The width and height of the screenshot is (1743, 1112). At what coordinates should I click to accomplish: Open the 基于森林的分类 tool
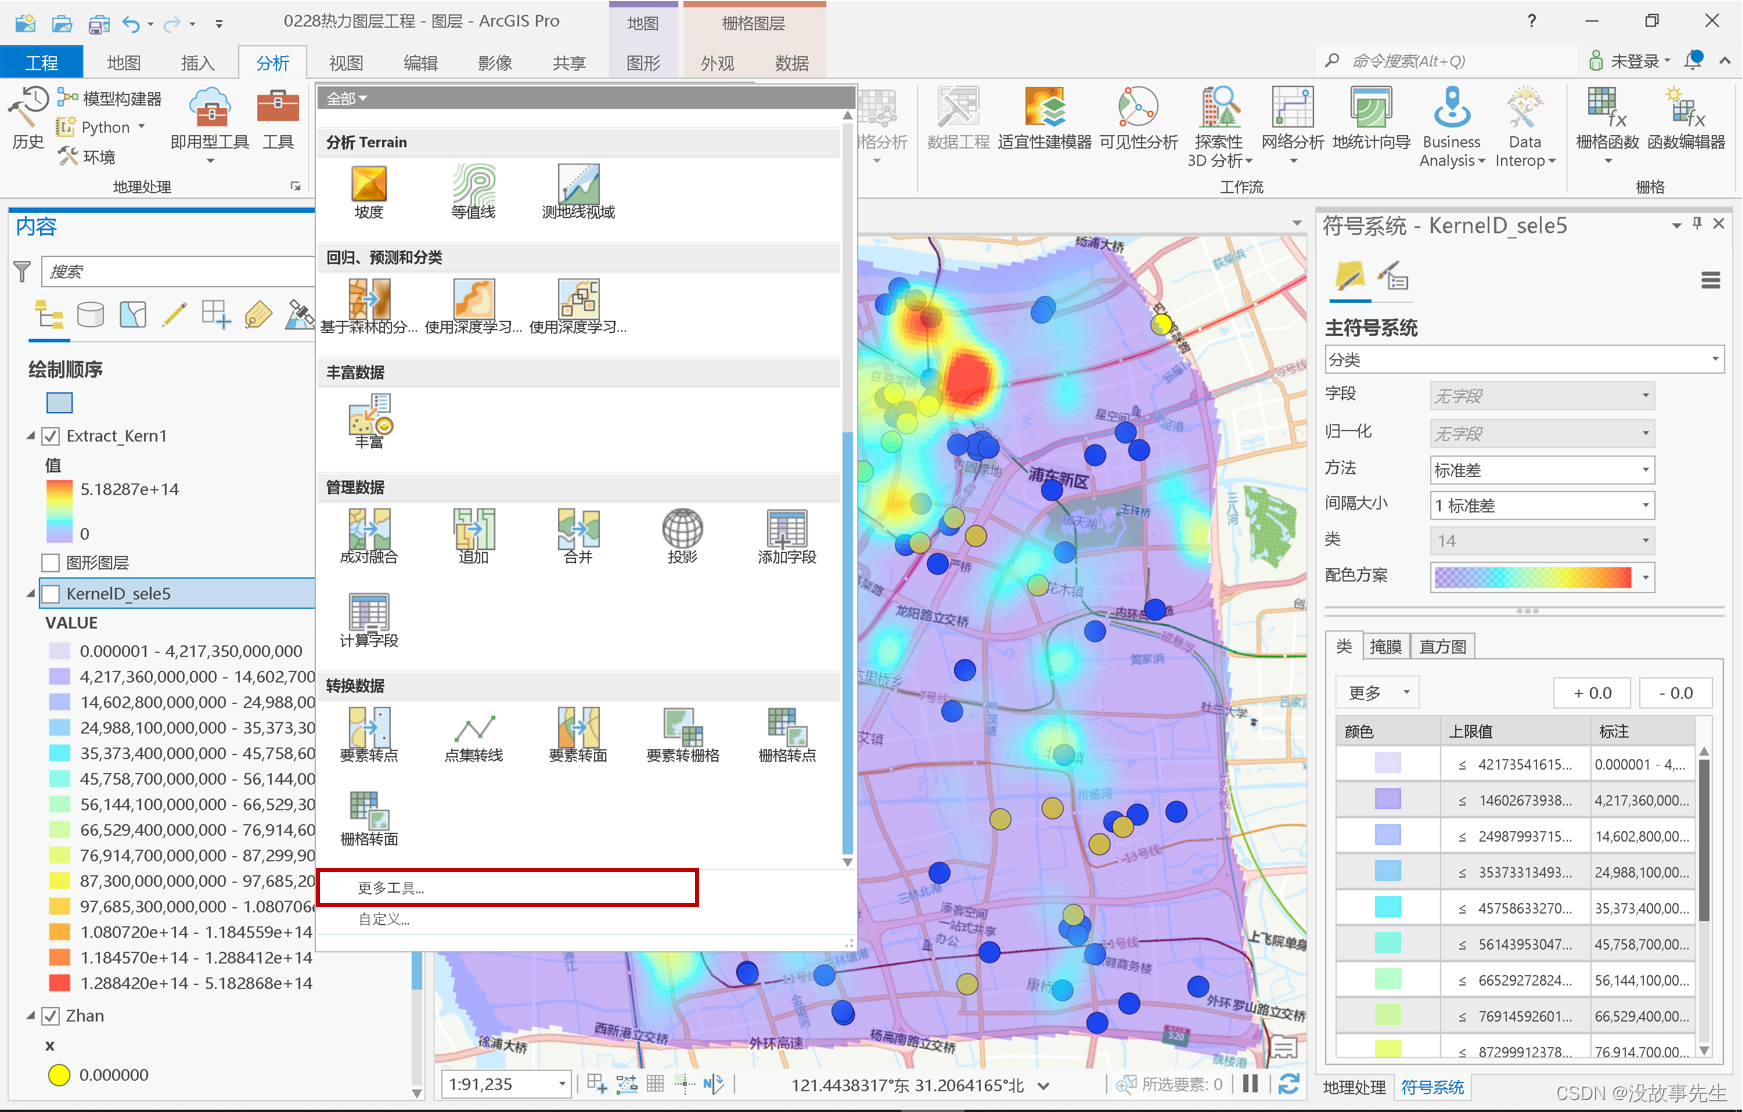pyautogui.click(x=369, y=307)
